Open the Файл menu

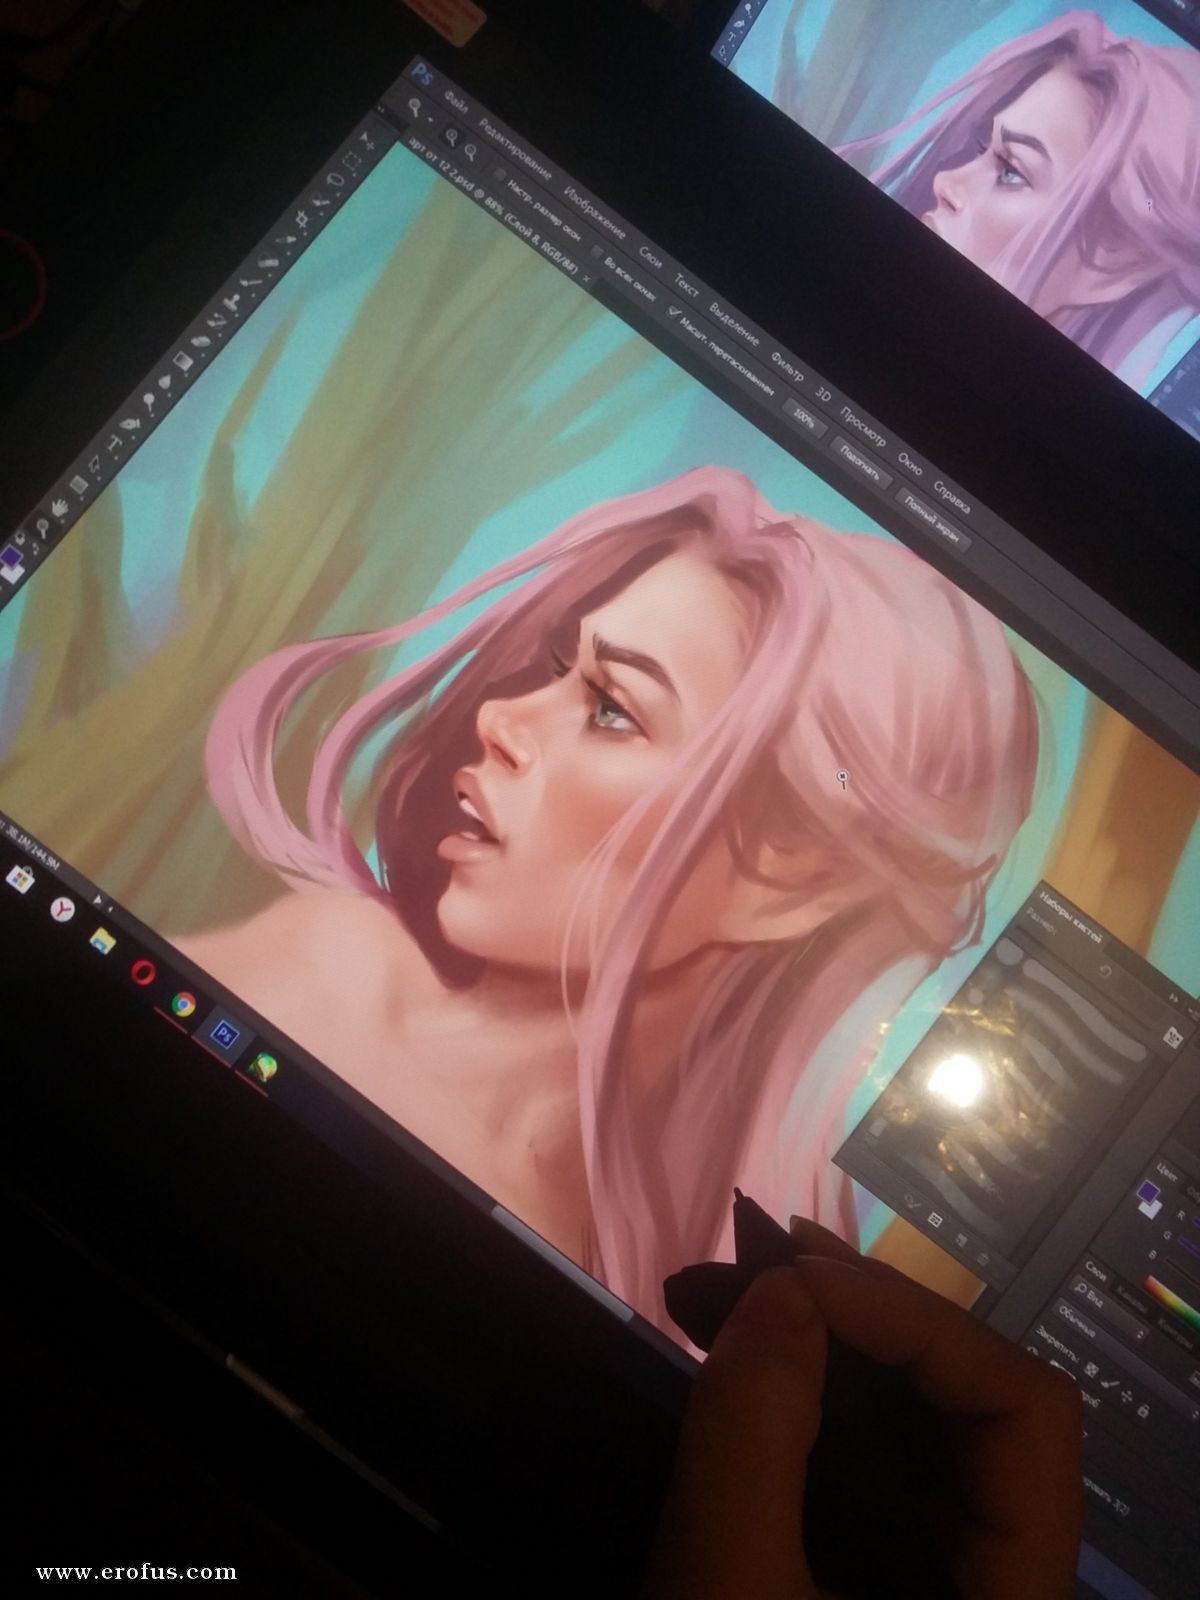pyautogui.click(x=455, y=103)
